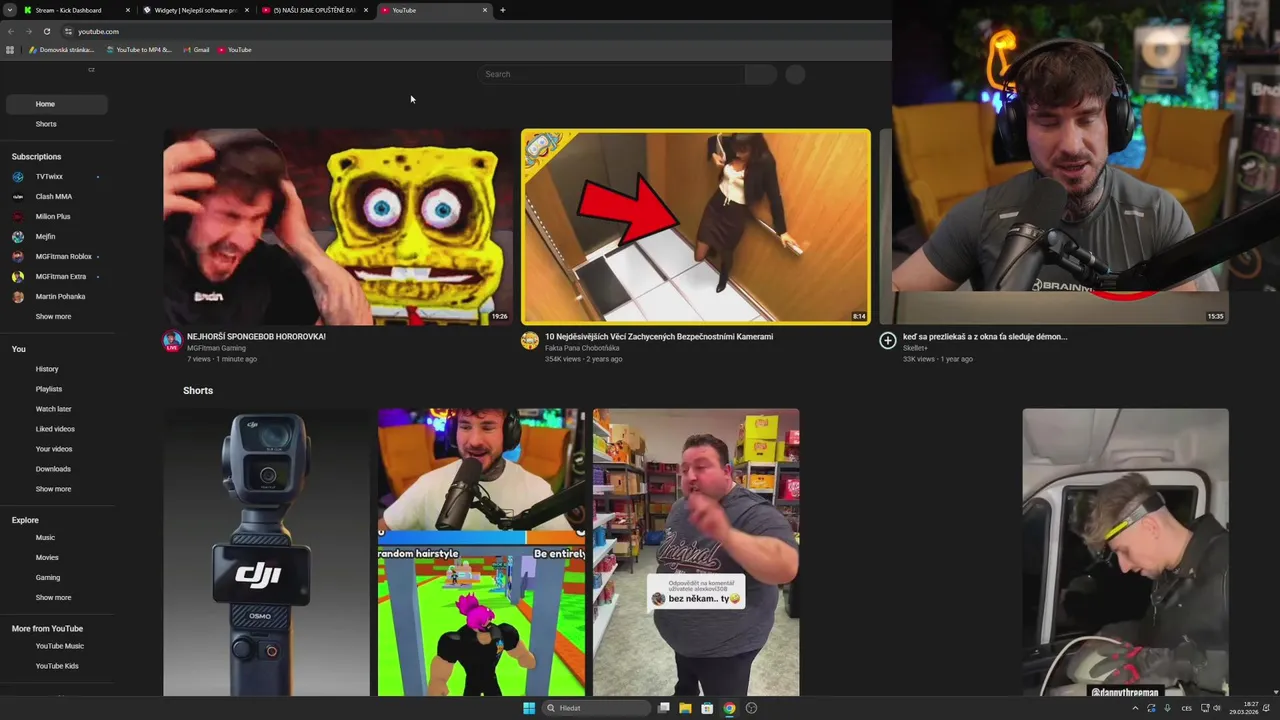
Task: Open the 'bez někam.. ty' shop short
Action: coord(696,552)
